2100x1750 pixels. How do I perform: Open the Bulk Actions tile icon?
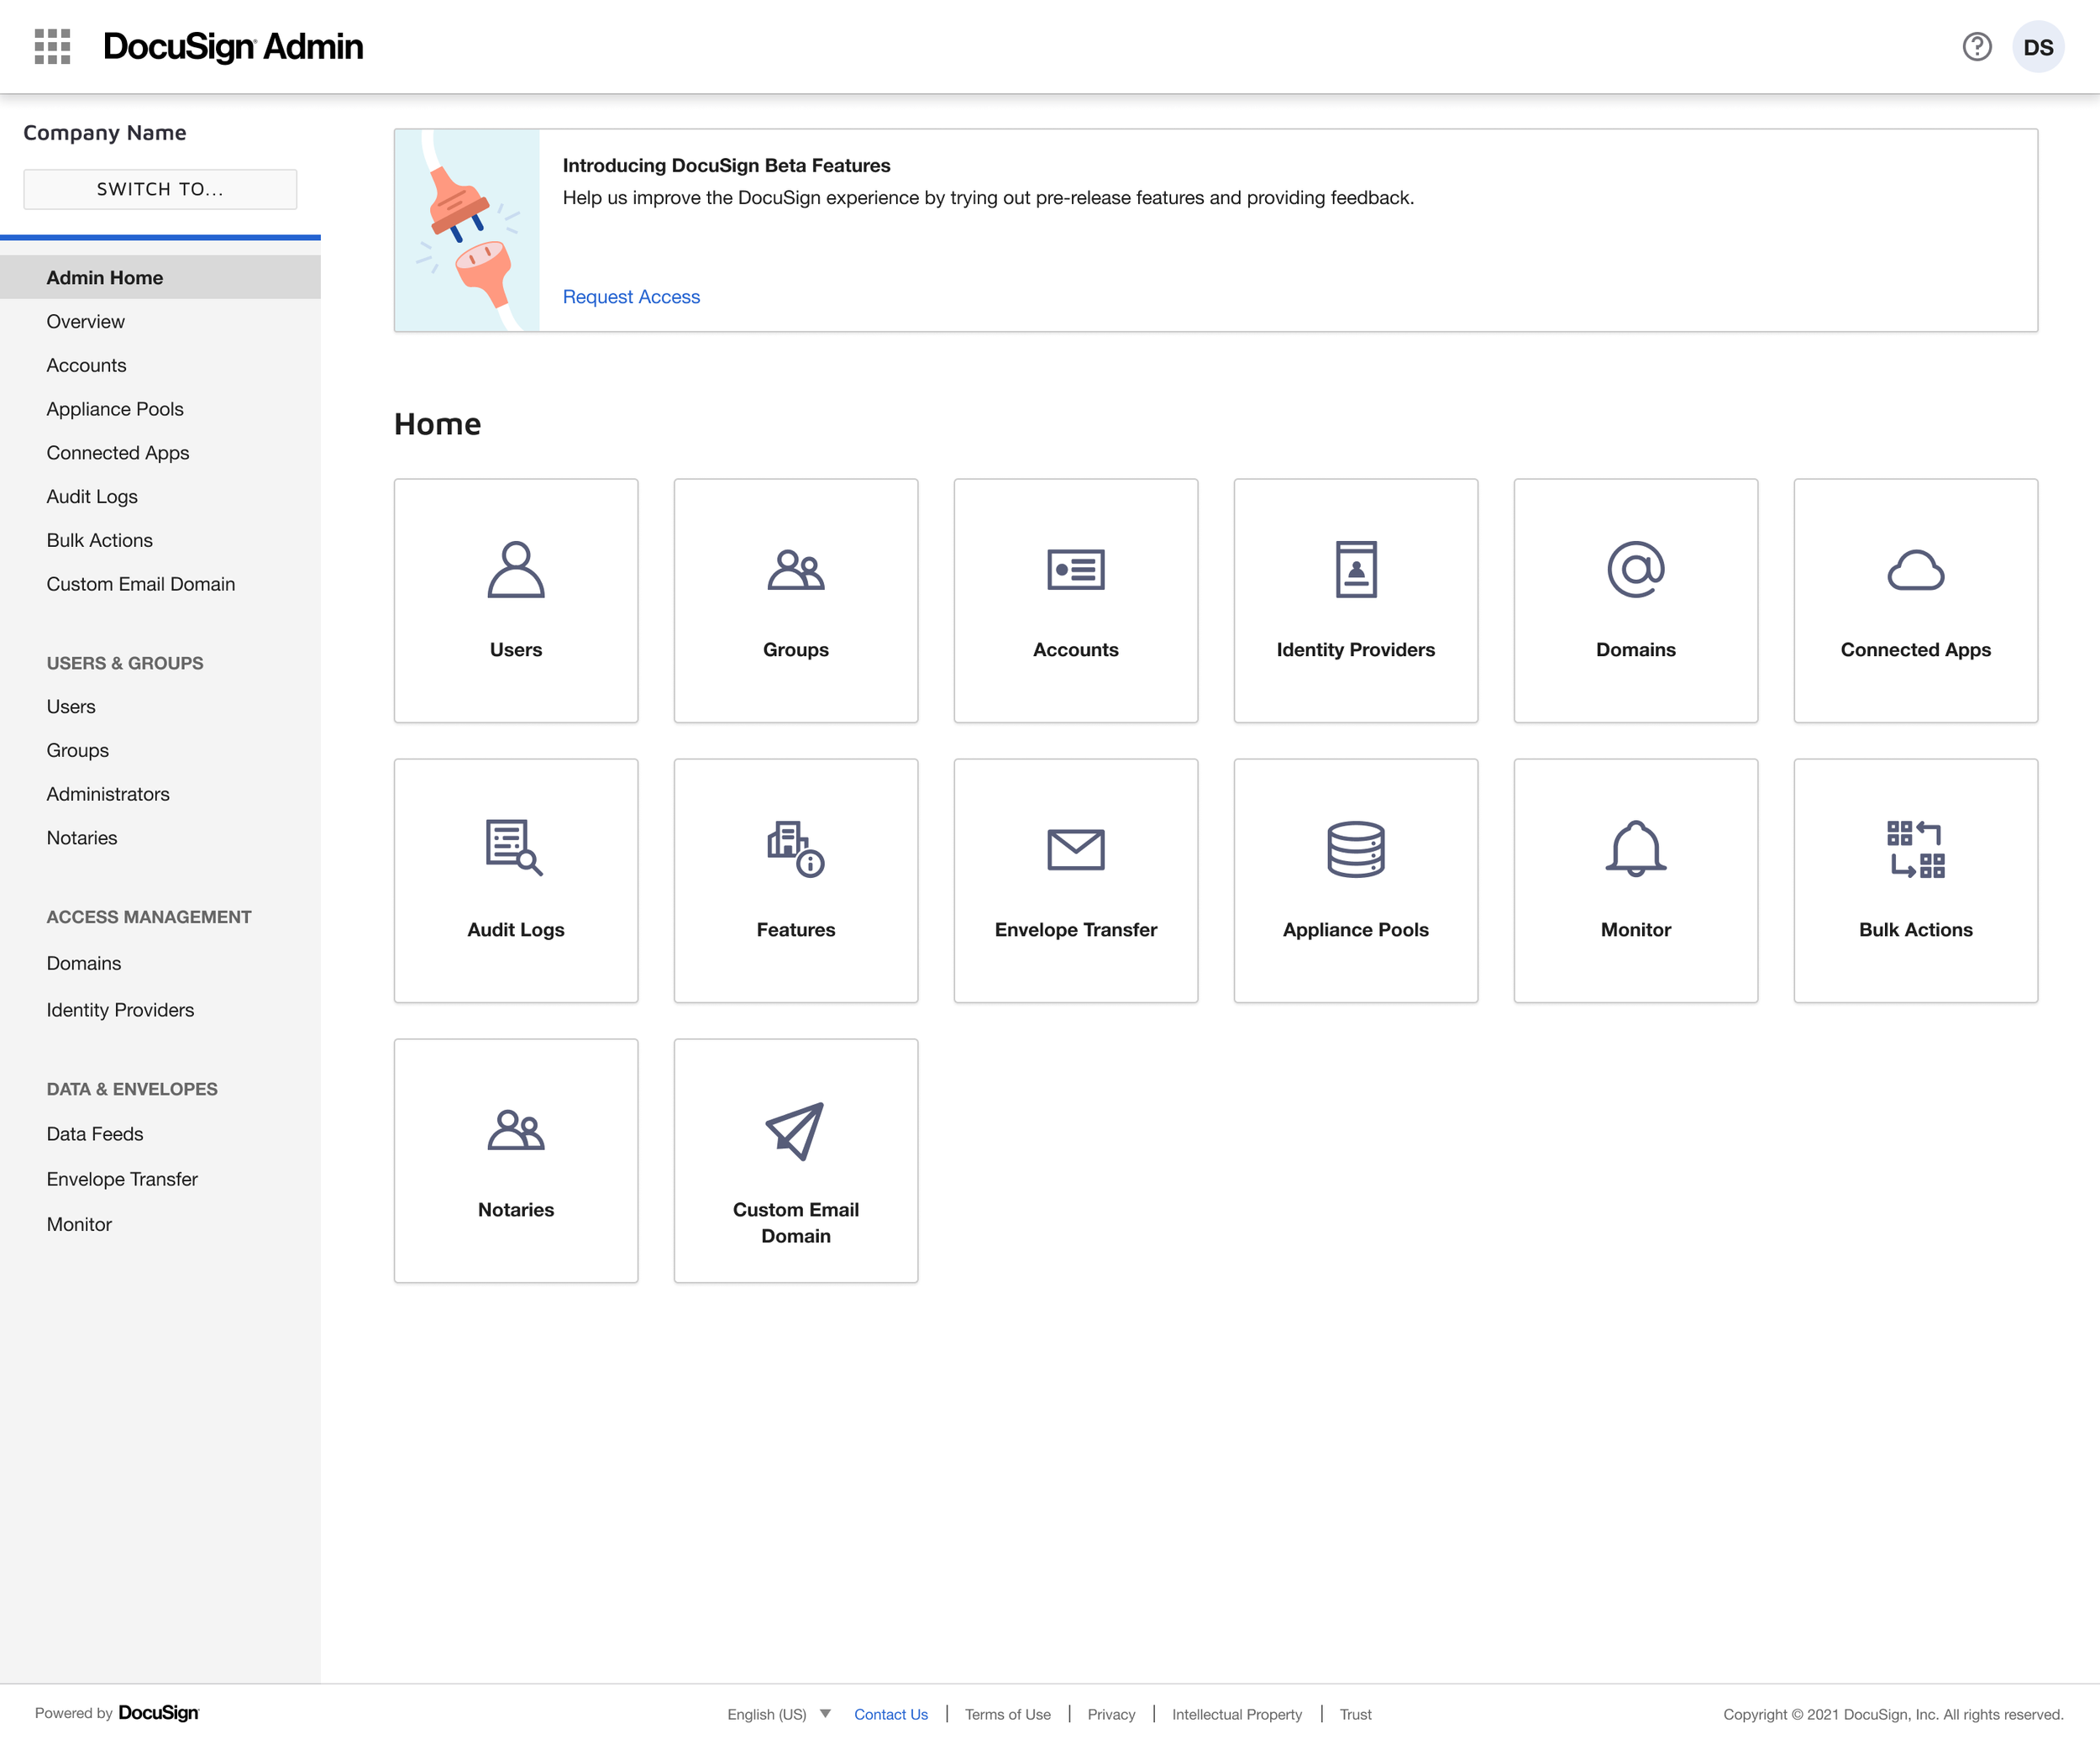click(x=1915, y=848)
